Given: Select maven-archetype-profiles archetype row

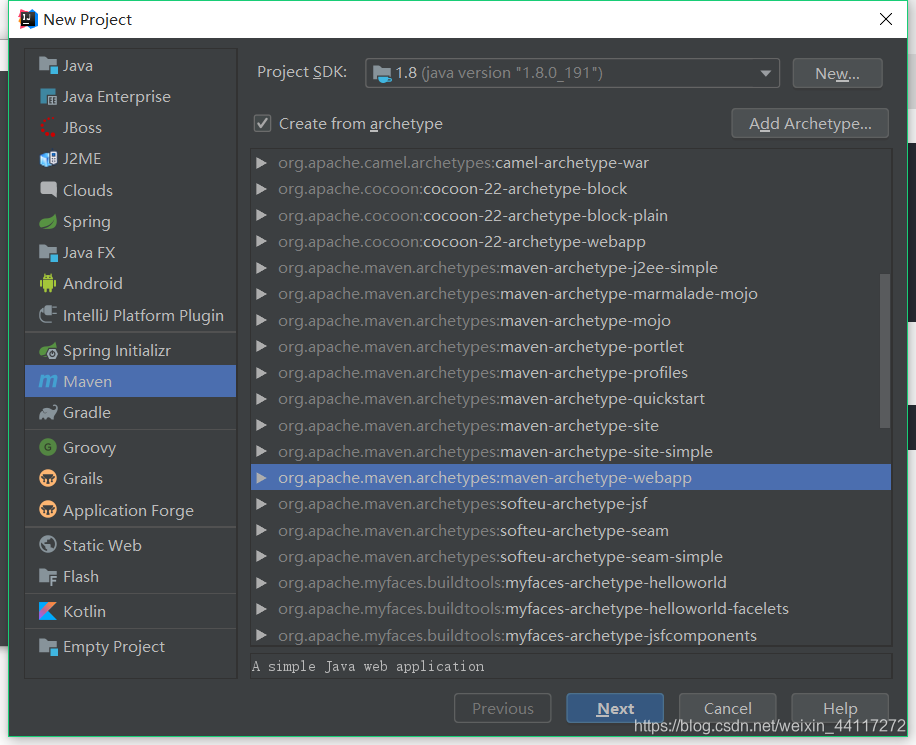Looking at the screenshot, I should point(571,373).
